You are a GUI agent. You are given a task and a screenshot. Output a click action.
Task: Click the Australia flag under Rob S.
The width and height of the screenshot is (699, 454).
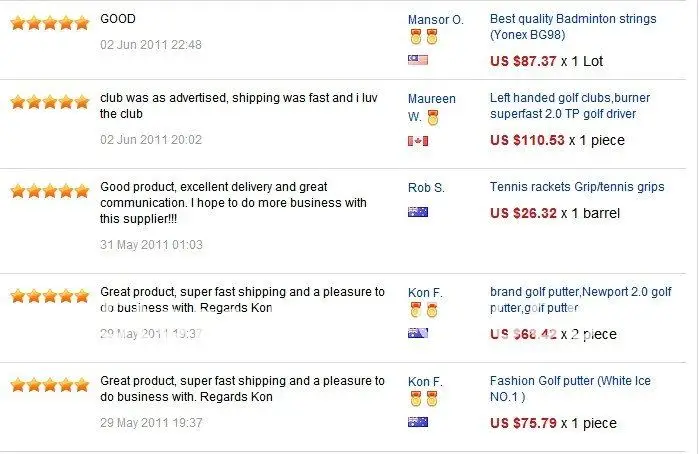[418, 212]
